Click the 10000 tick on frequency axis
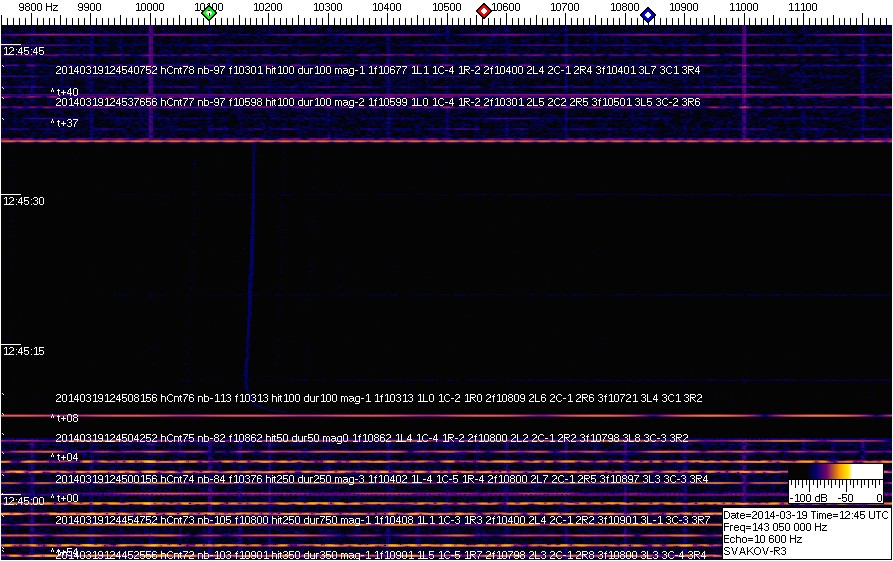This screenshot has width=893, height=561. click(x=149, y=8)
